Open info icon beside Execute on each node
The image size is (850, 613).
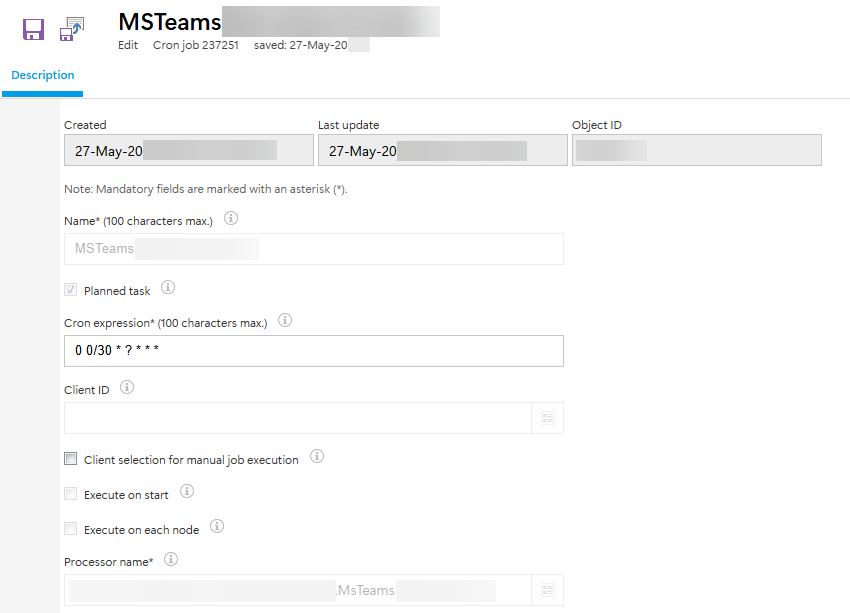[217, 526]
